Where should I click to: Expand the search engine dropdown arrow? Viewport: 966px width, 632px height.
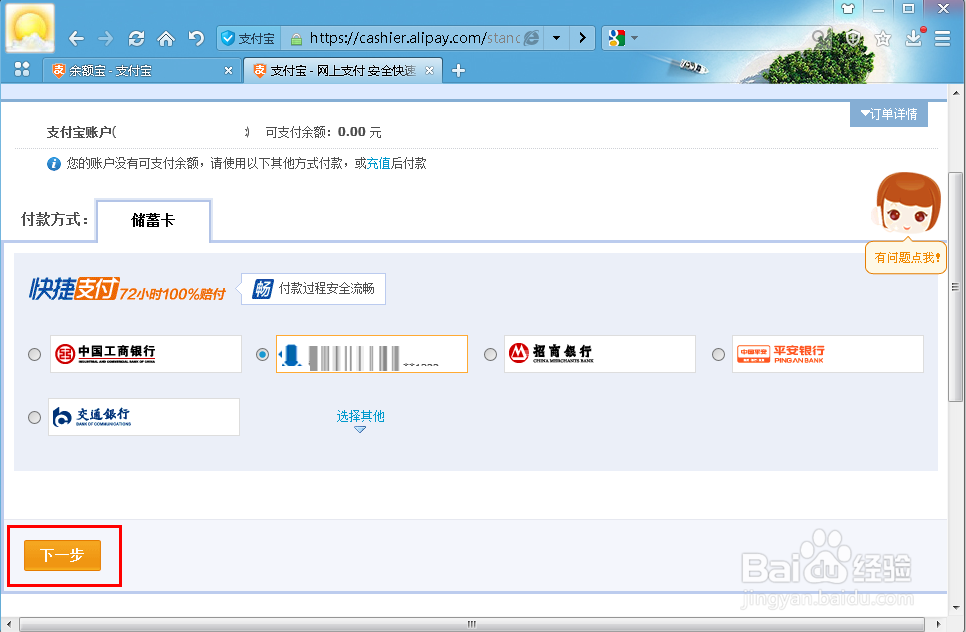[633, 37]
